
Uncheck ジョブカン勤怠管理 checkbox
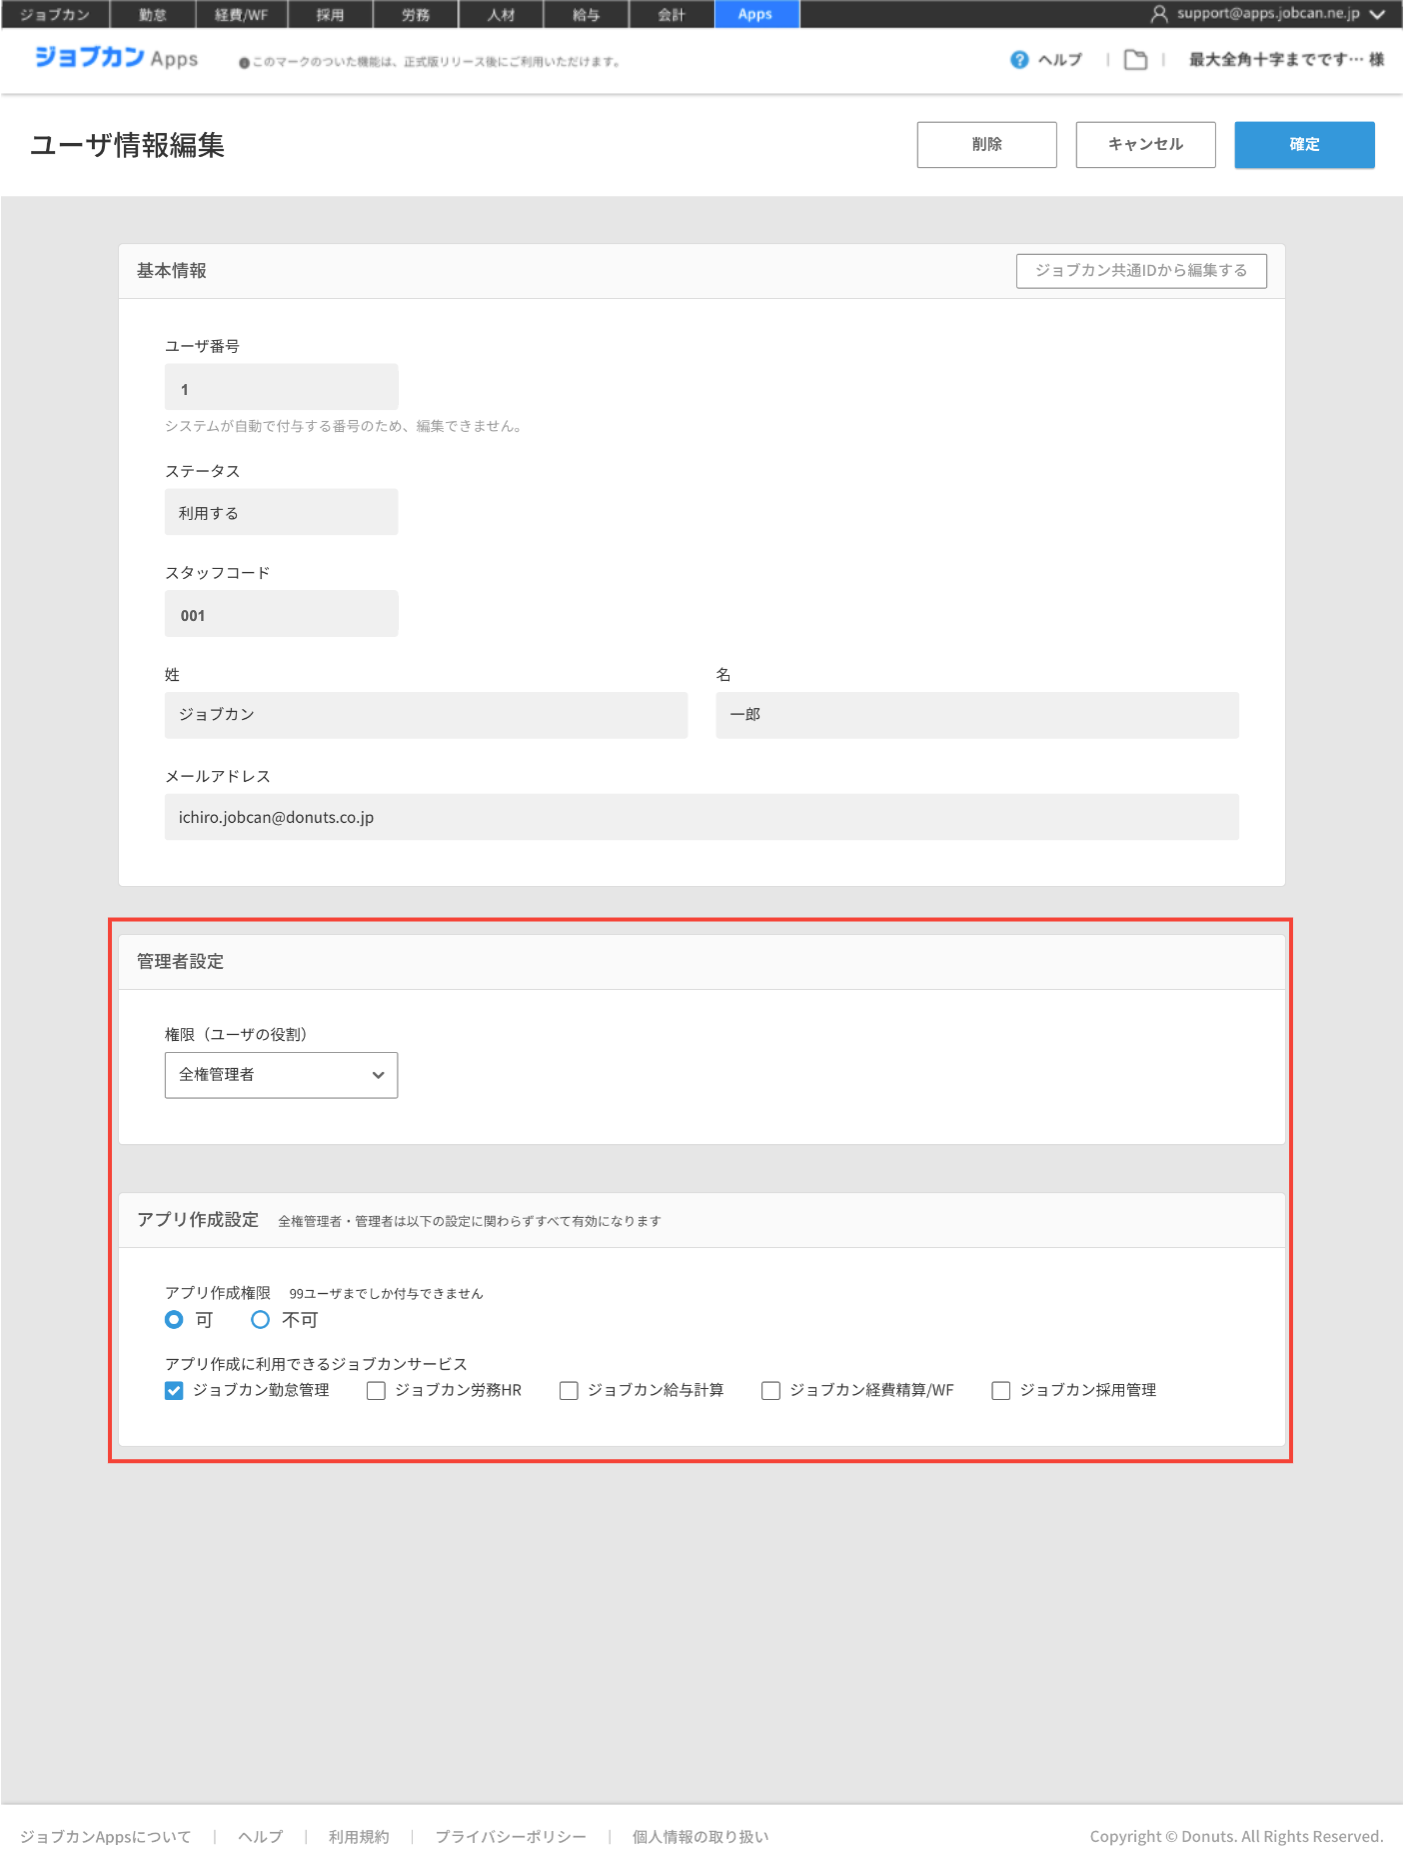point(174,1391)
